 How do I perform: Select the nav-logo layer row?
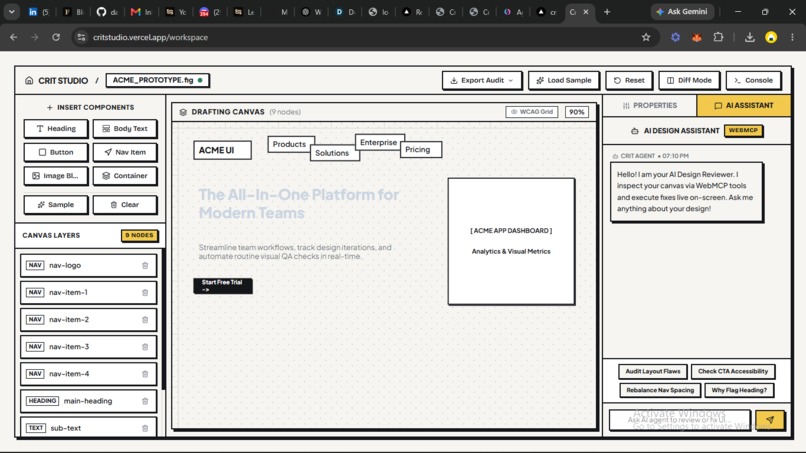pyautogui.click(x=88, y=266)
